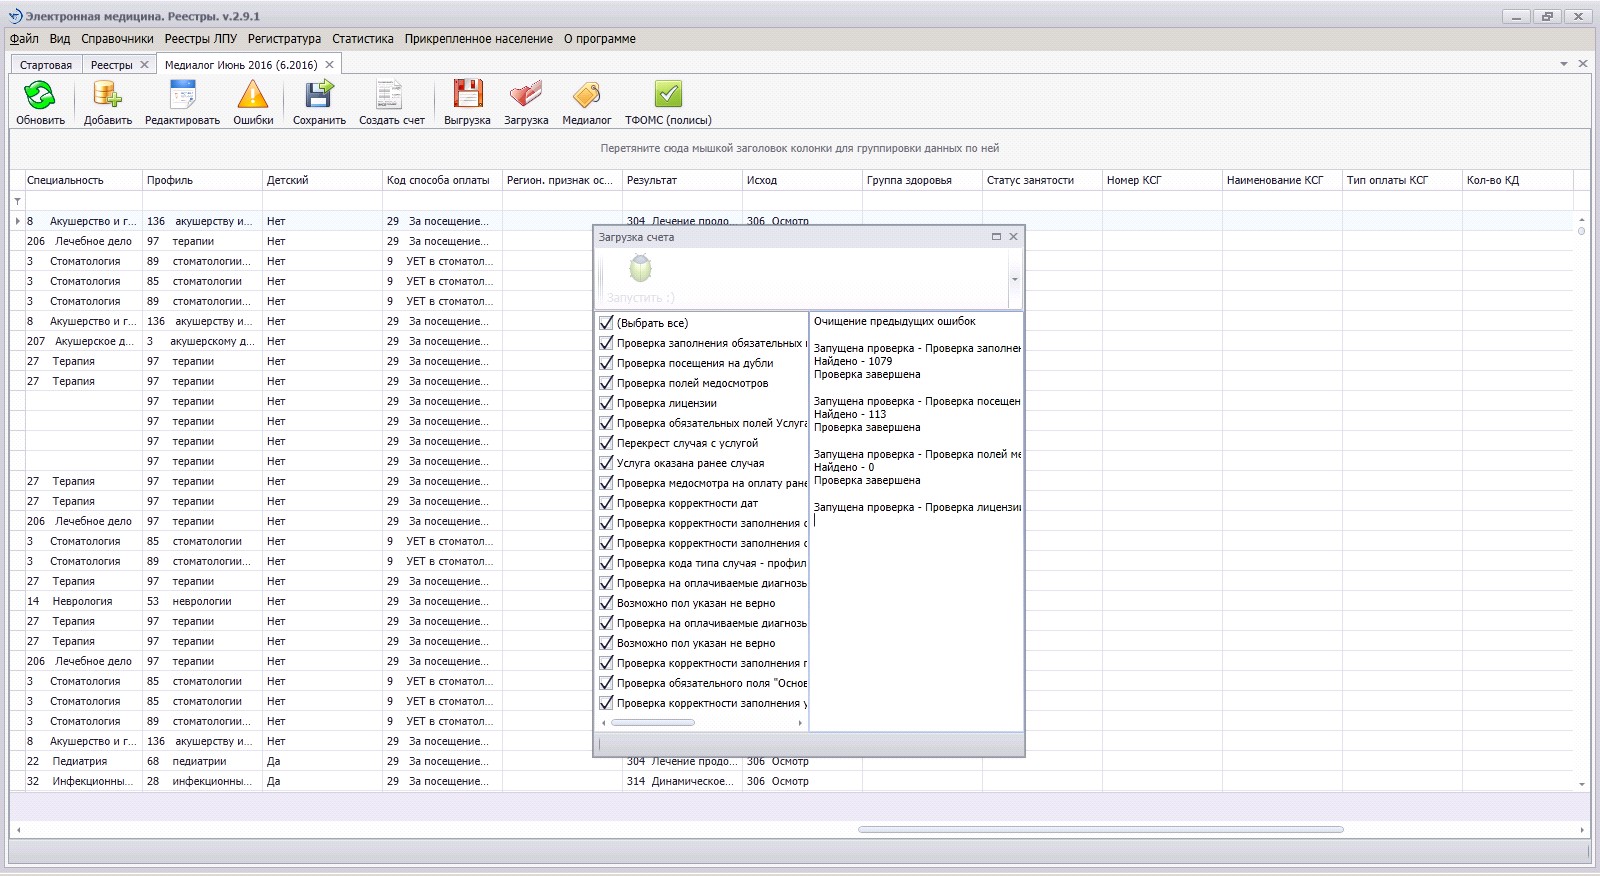Image resolution: width=1600 pixels, height=876 pixels.
Task: Click ТФОМС (полисы) green check icon
Action: coord(668,96)
